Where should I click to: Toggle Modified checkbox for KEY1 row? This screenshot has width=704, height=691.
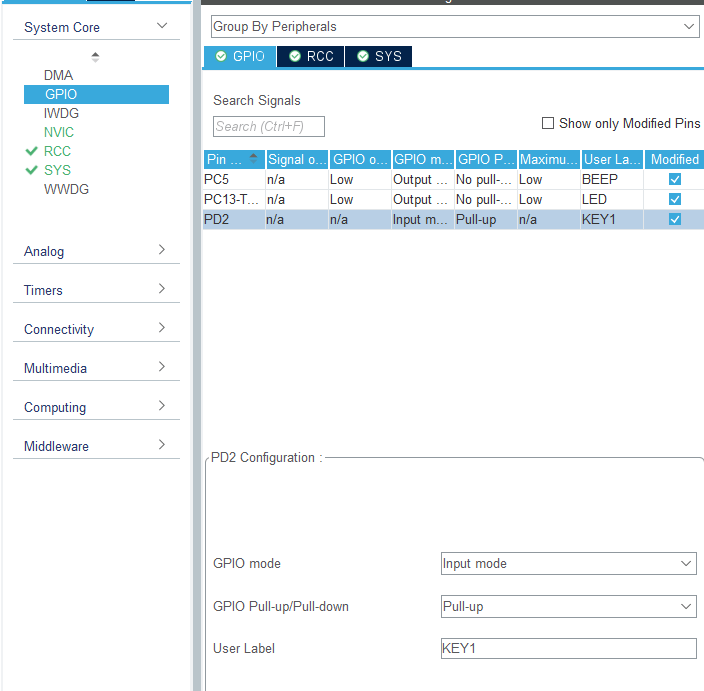(x=674, y=219)
